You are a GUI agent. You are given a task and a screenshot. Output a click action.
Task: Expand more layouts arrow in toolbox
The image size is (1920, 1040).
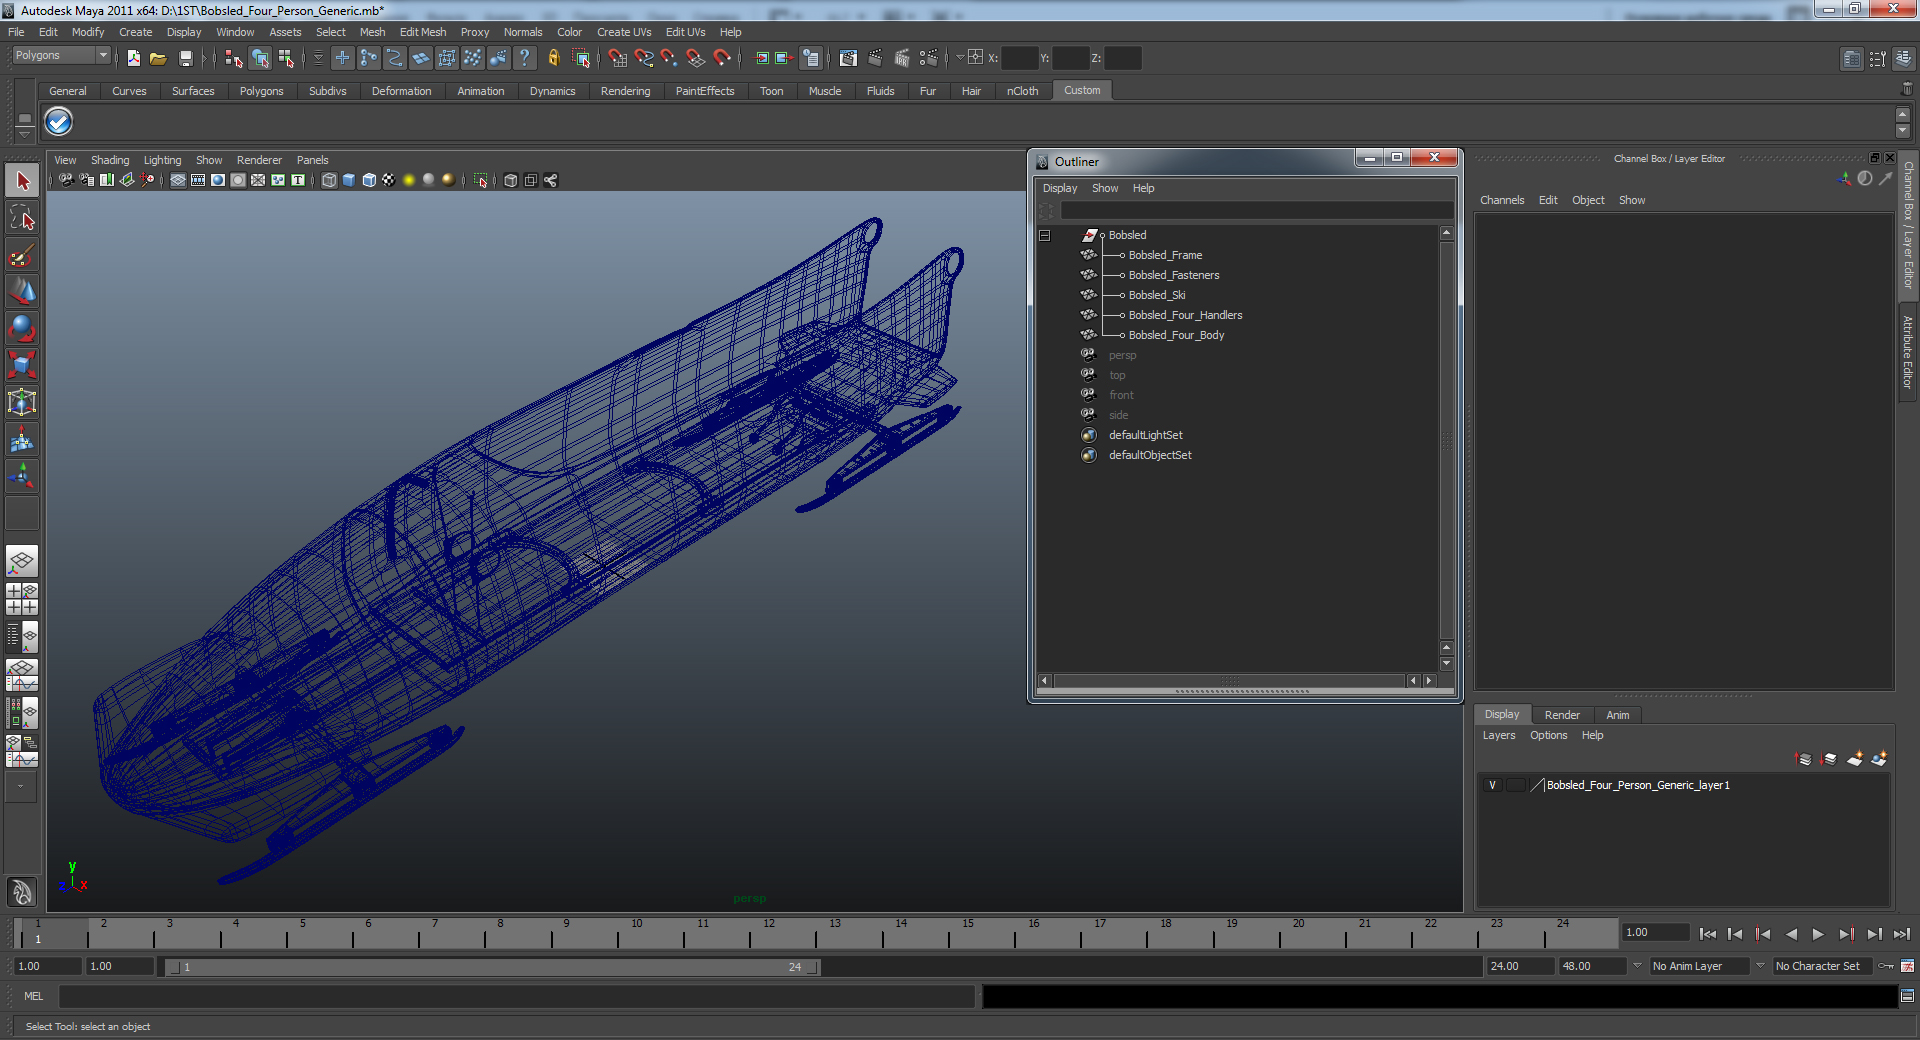click(x=20, y=787)
